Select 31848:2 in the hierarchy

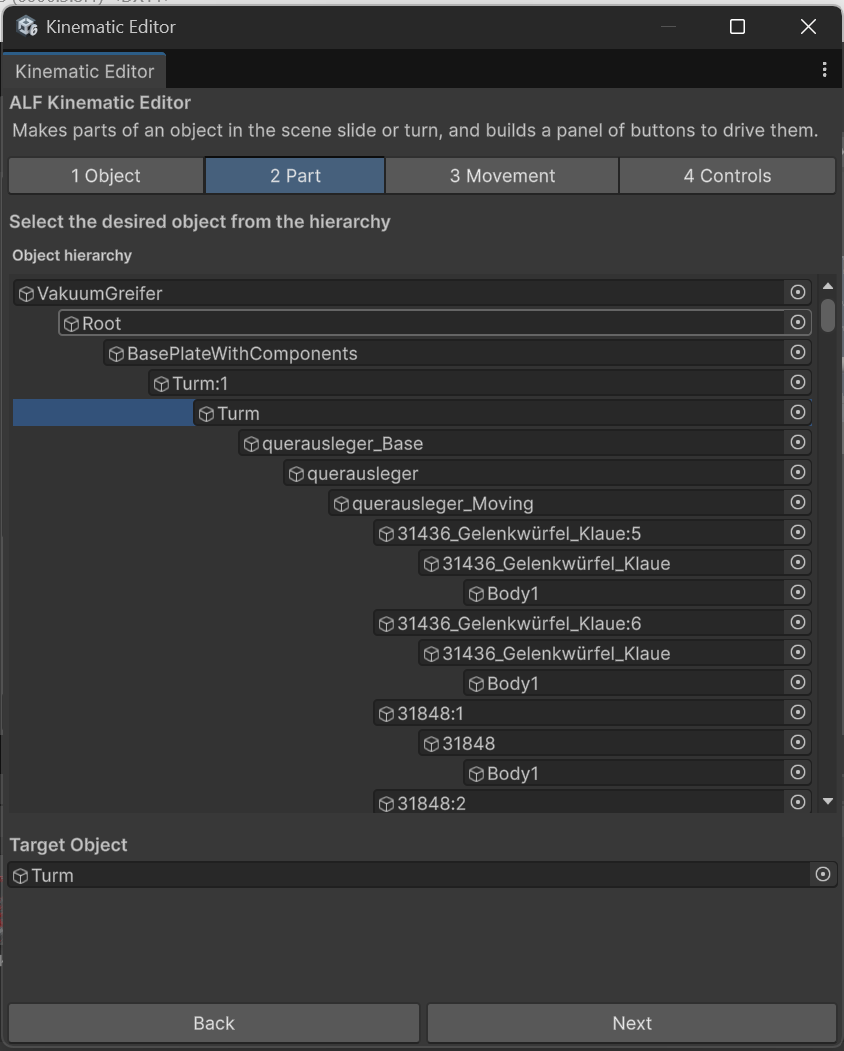(x=592, y=802)
